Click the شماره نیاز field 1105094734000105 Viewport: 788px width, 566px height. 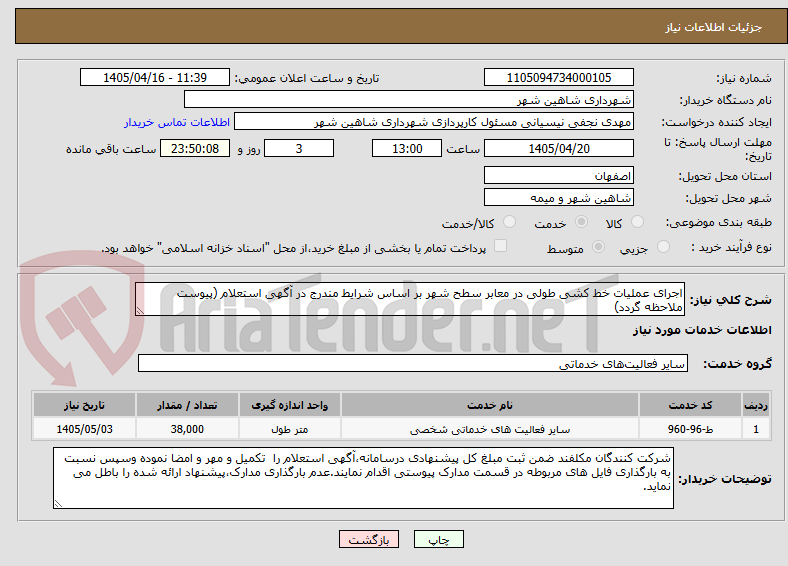pyautogui.click(x=558, y=78)
